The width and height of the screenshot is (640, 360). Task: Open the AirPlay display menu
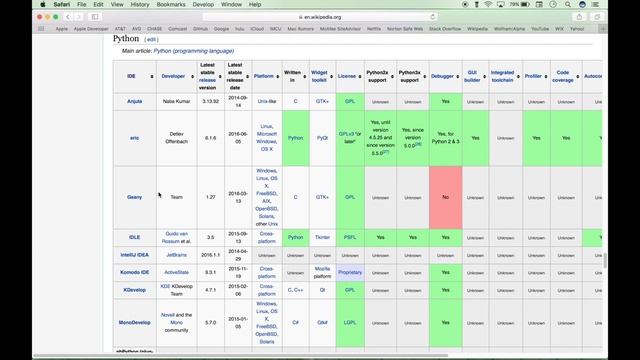click(500, 4)
